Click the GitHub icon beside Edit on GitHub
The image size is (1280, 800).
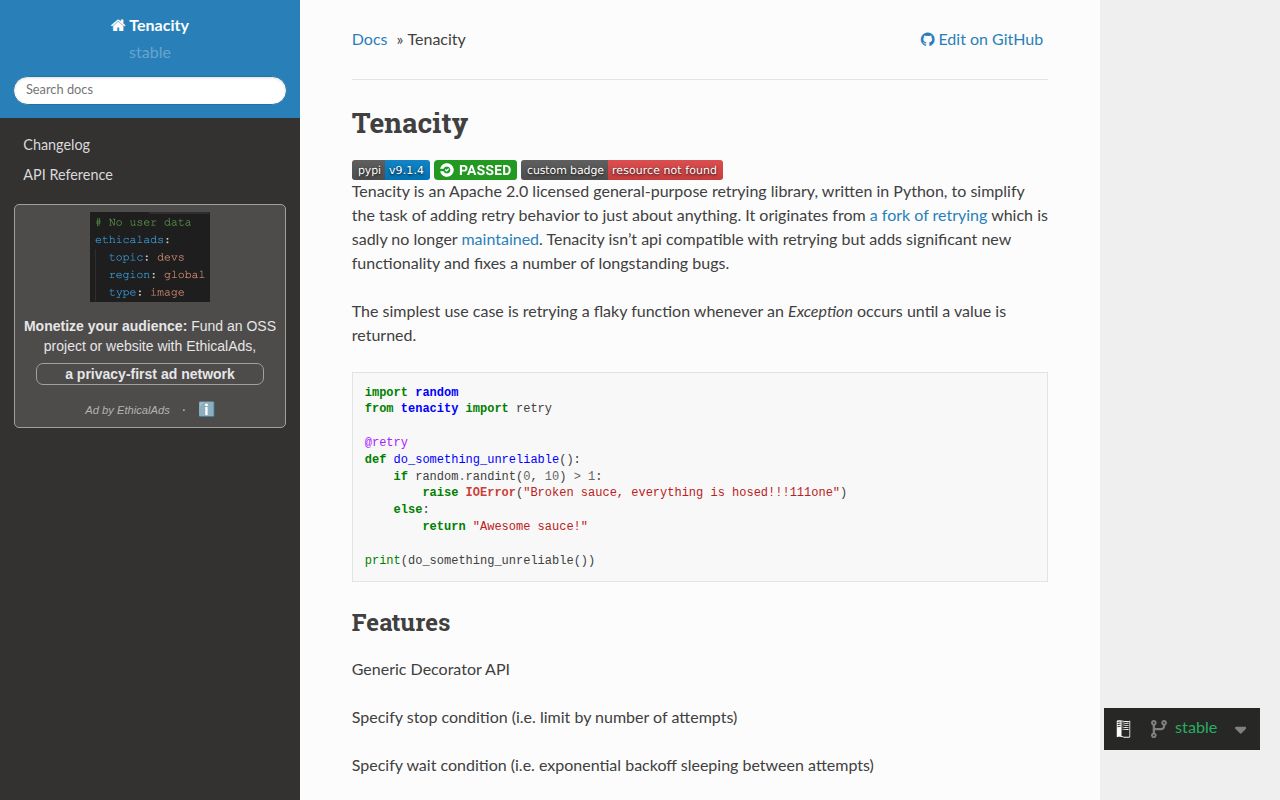pos(928,40)
